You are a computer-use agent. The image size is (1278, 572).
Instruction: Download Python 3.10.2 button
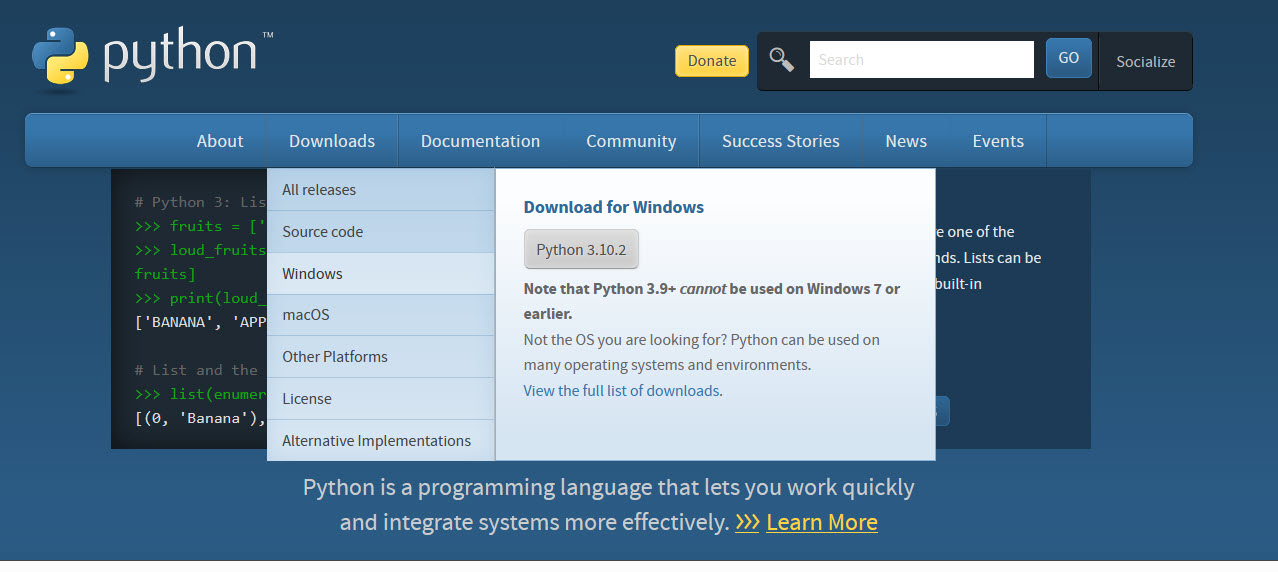(581, 250)
